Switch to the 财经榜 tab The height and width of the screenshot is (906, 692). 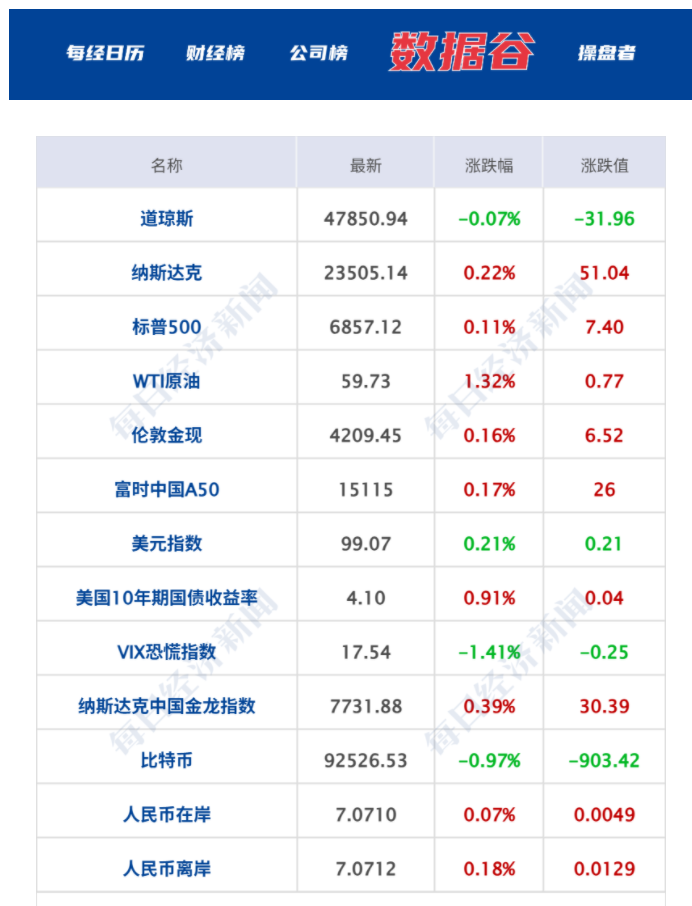pyautogui.click(x=215, y=53)
